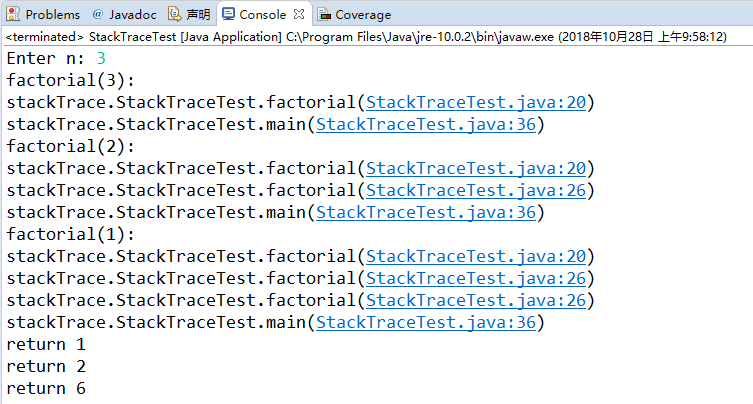Click the 'return 6' output line
This screenshot has height=404, width=753.
pyautogui.click(x=46, y=389)
